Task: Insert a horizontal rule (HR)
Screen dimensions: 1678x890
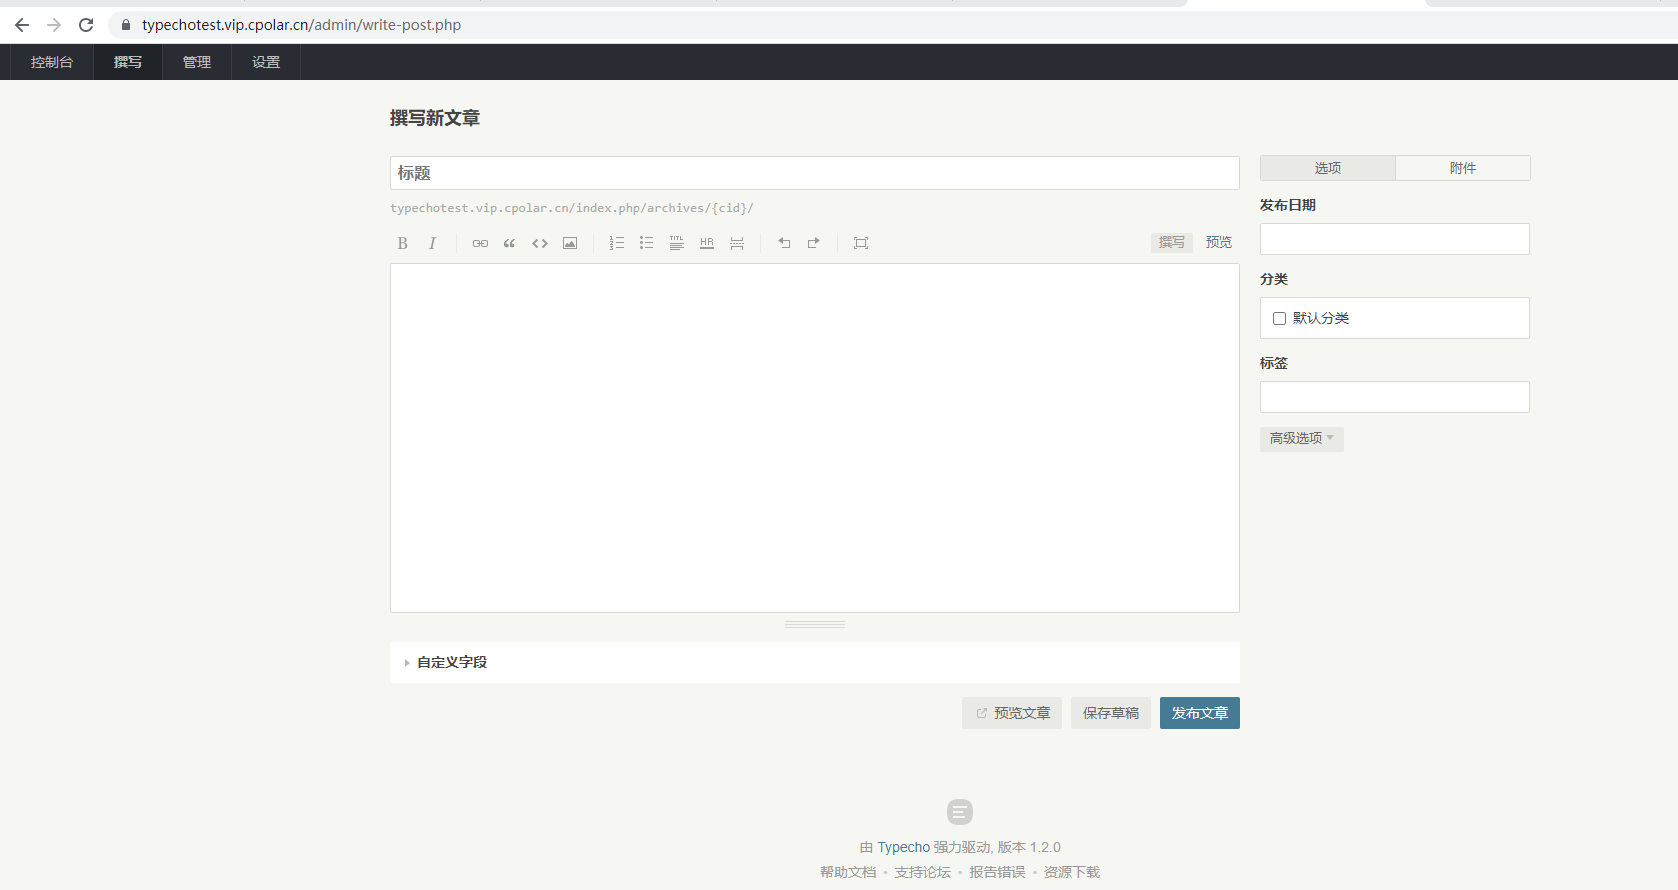Action: (707, 243)
